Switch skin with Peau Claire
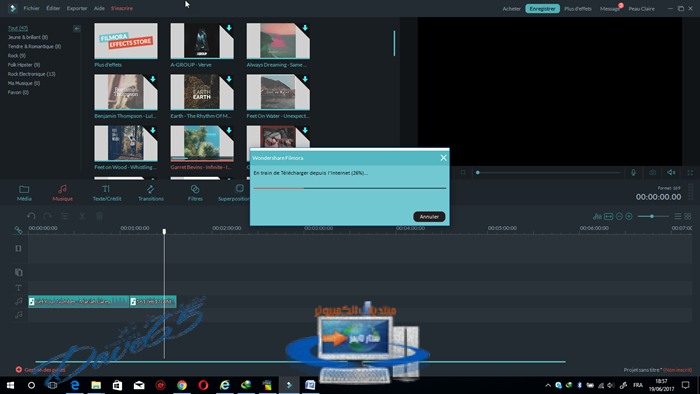 pos(642,8)
